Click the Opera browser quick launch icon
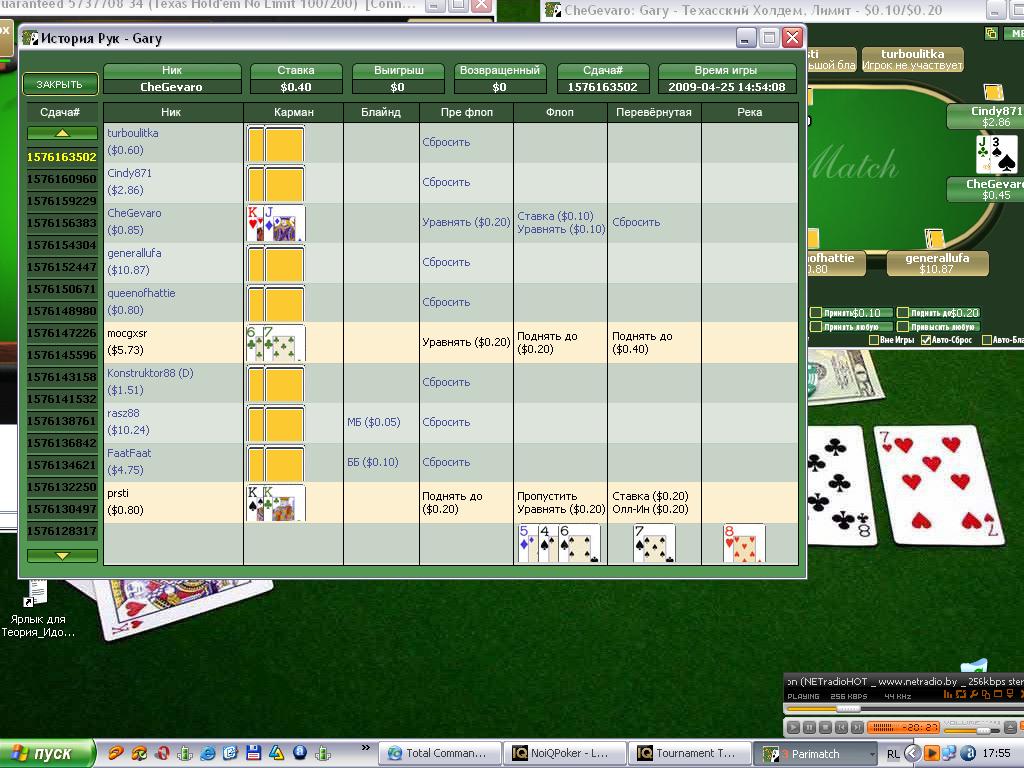1024x768 pixels. 162,753
